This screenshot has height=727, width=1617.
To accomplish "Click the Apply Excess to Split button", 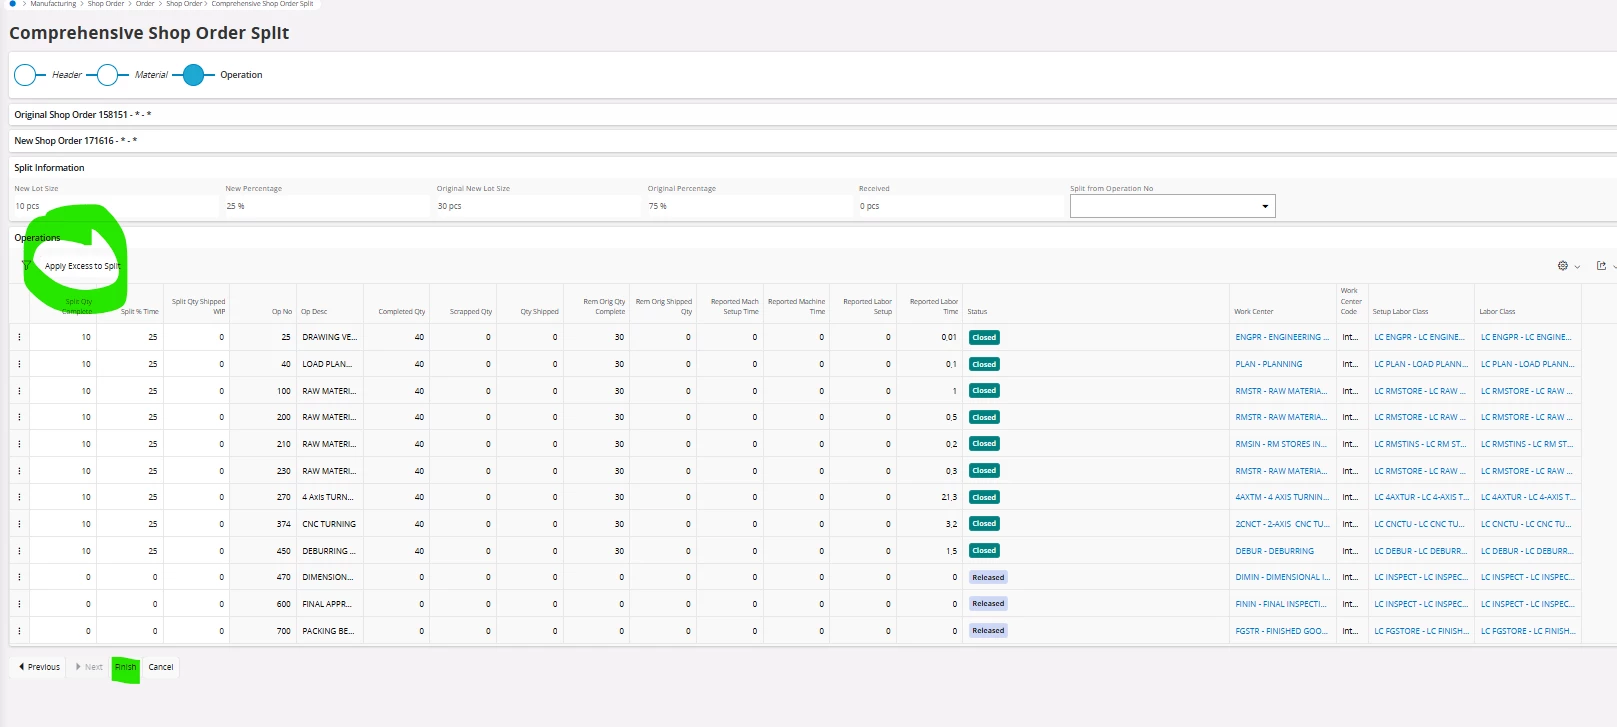I will pos(82,266).
